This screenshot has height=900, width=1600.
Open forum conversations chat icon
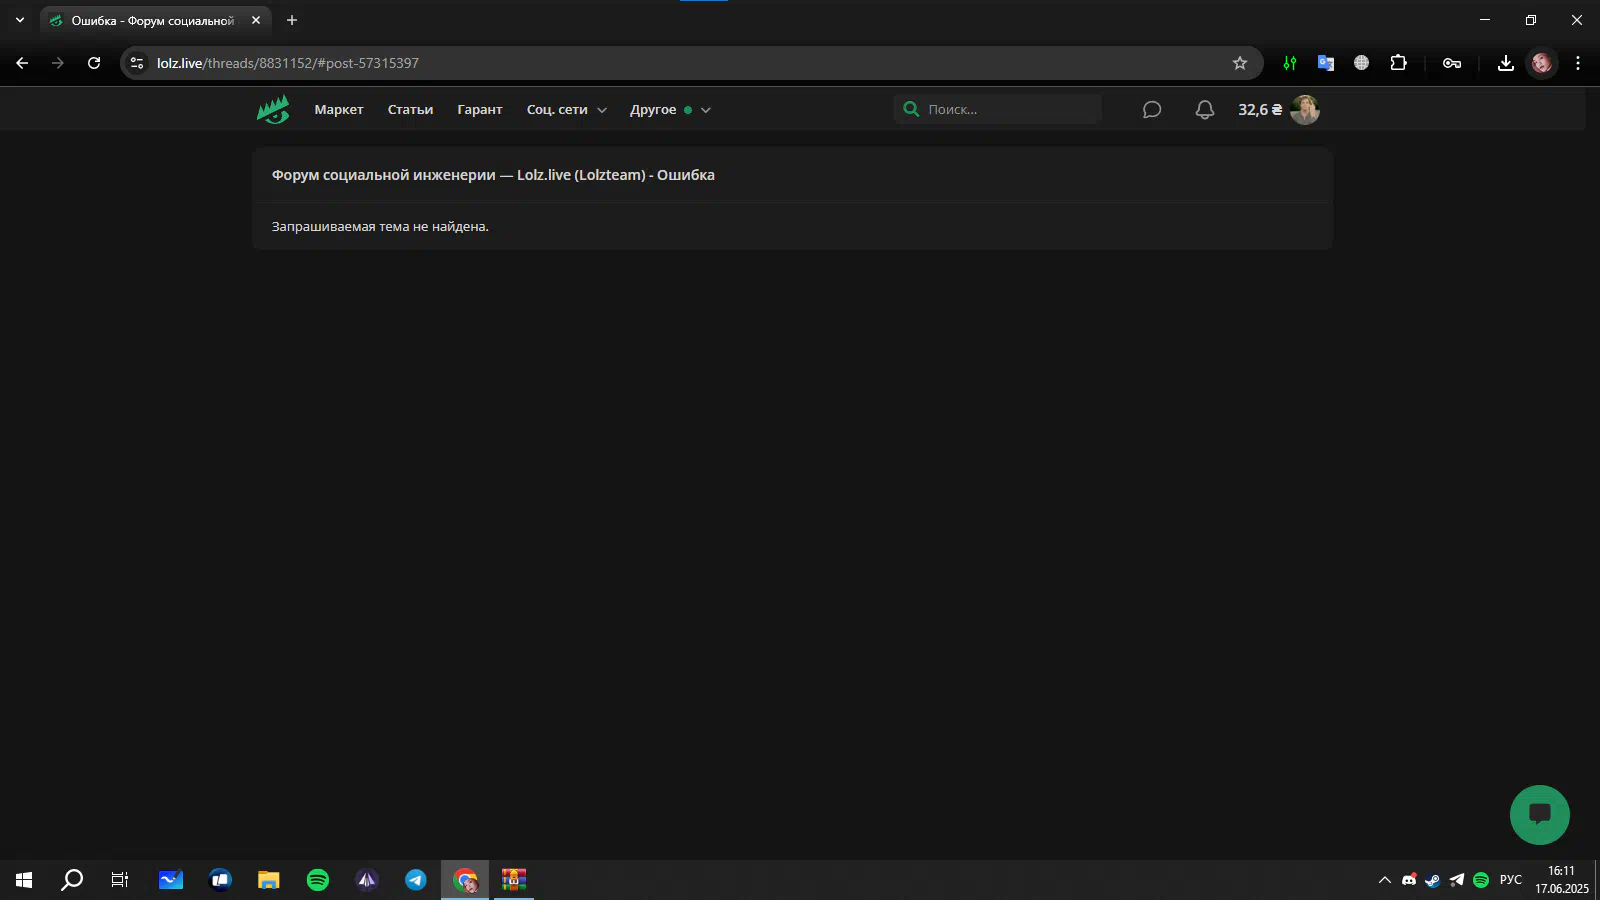1152,110
